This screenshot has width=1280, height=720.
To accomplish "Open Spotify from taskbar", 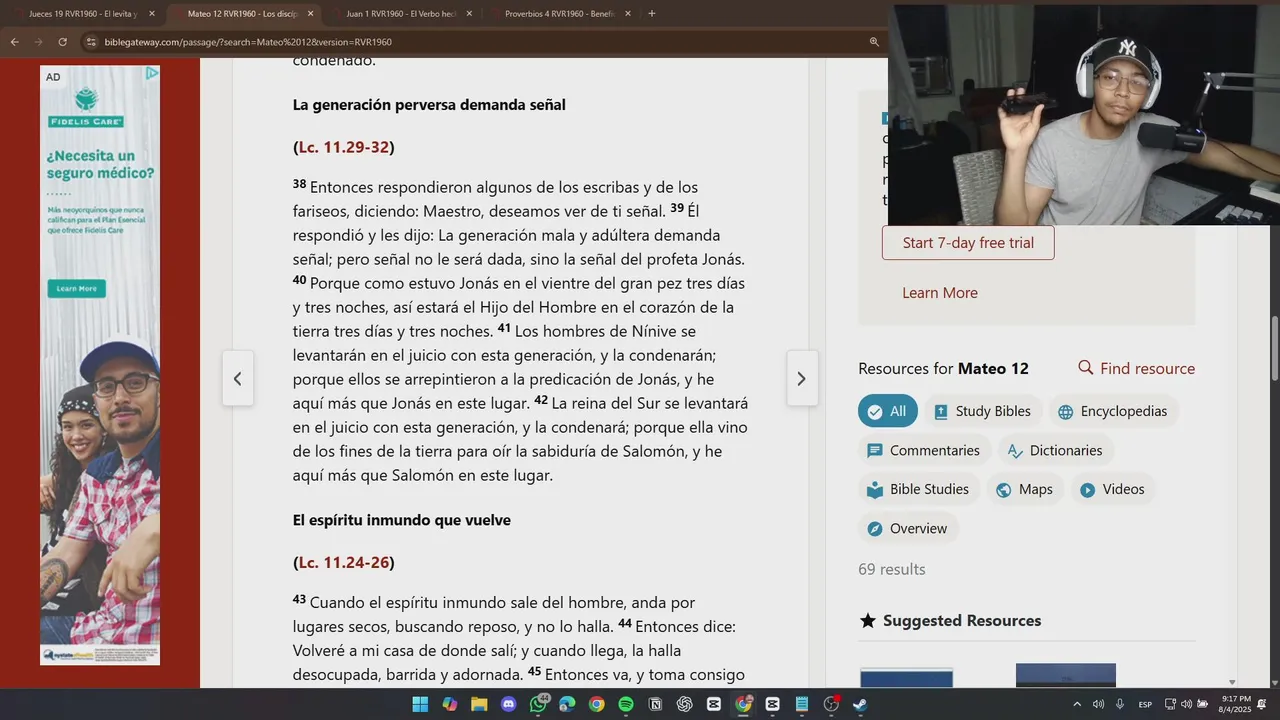I will pyautogui.click(x=626, y=704).
